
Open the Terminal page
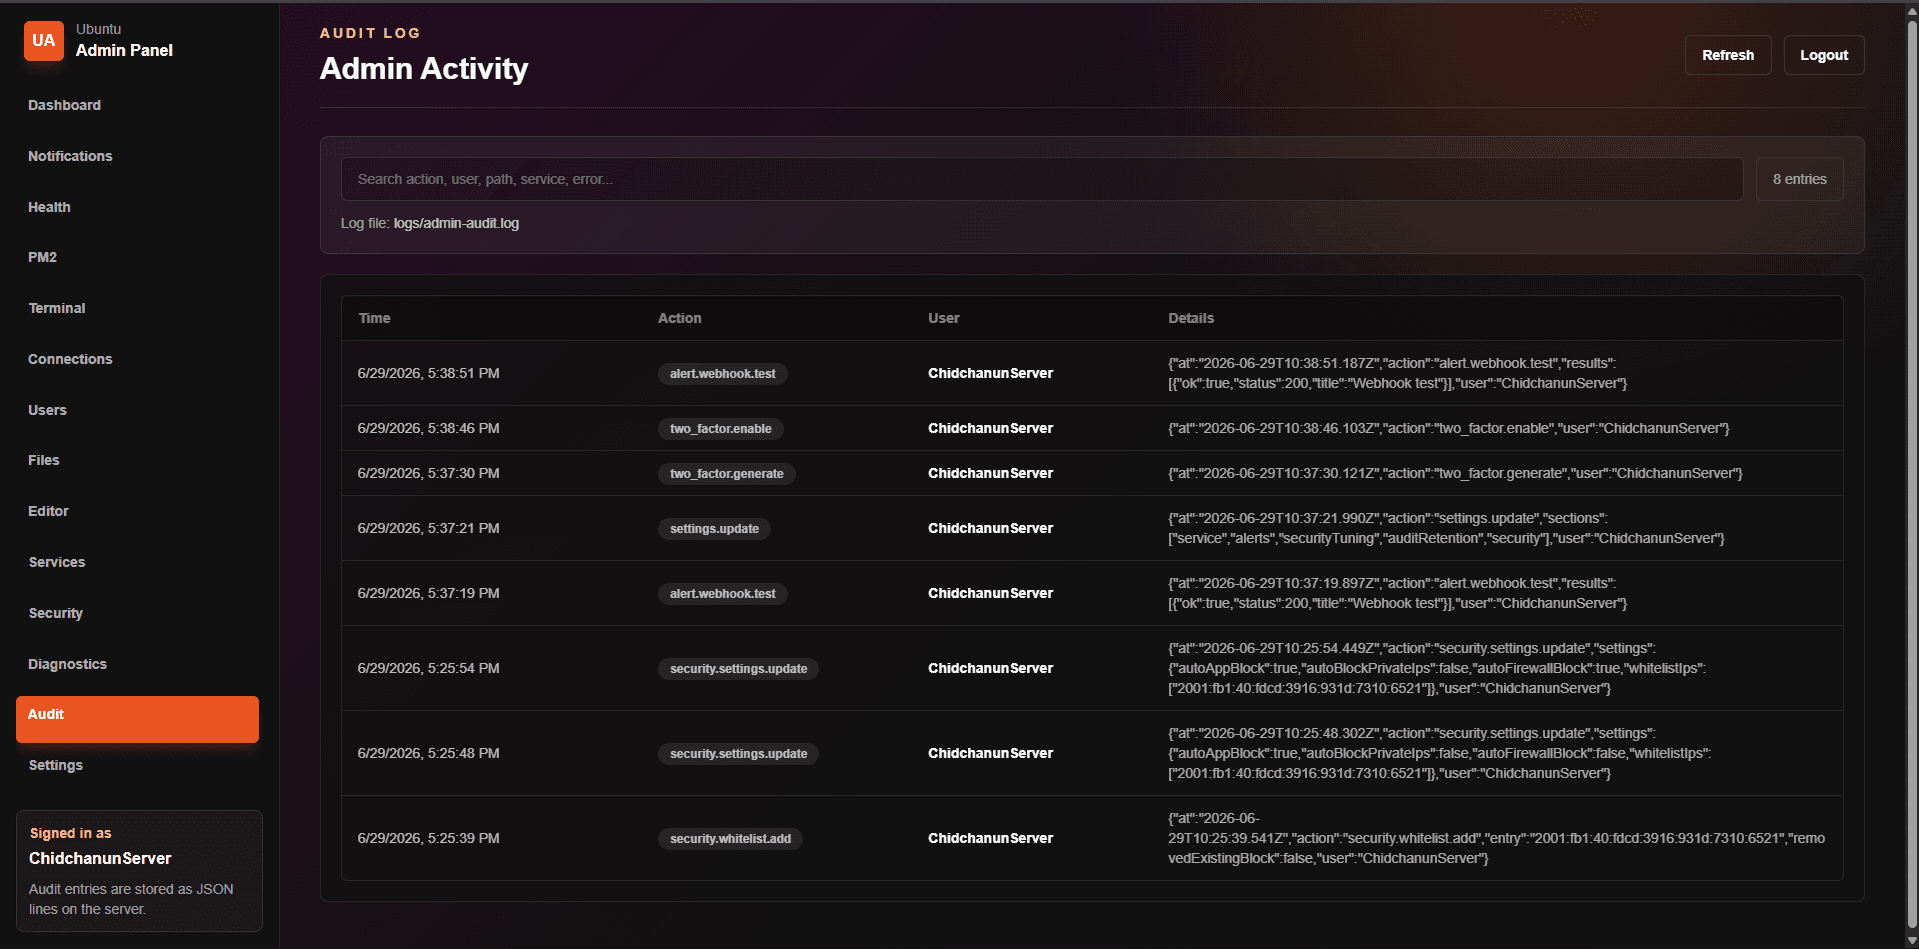(x=57, y=308)
